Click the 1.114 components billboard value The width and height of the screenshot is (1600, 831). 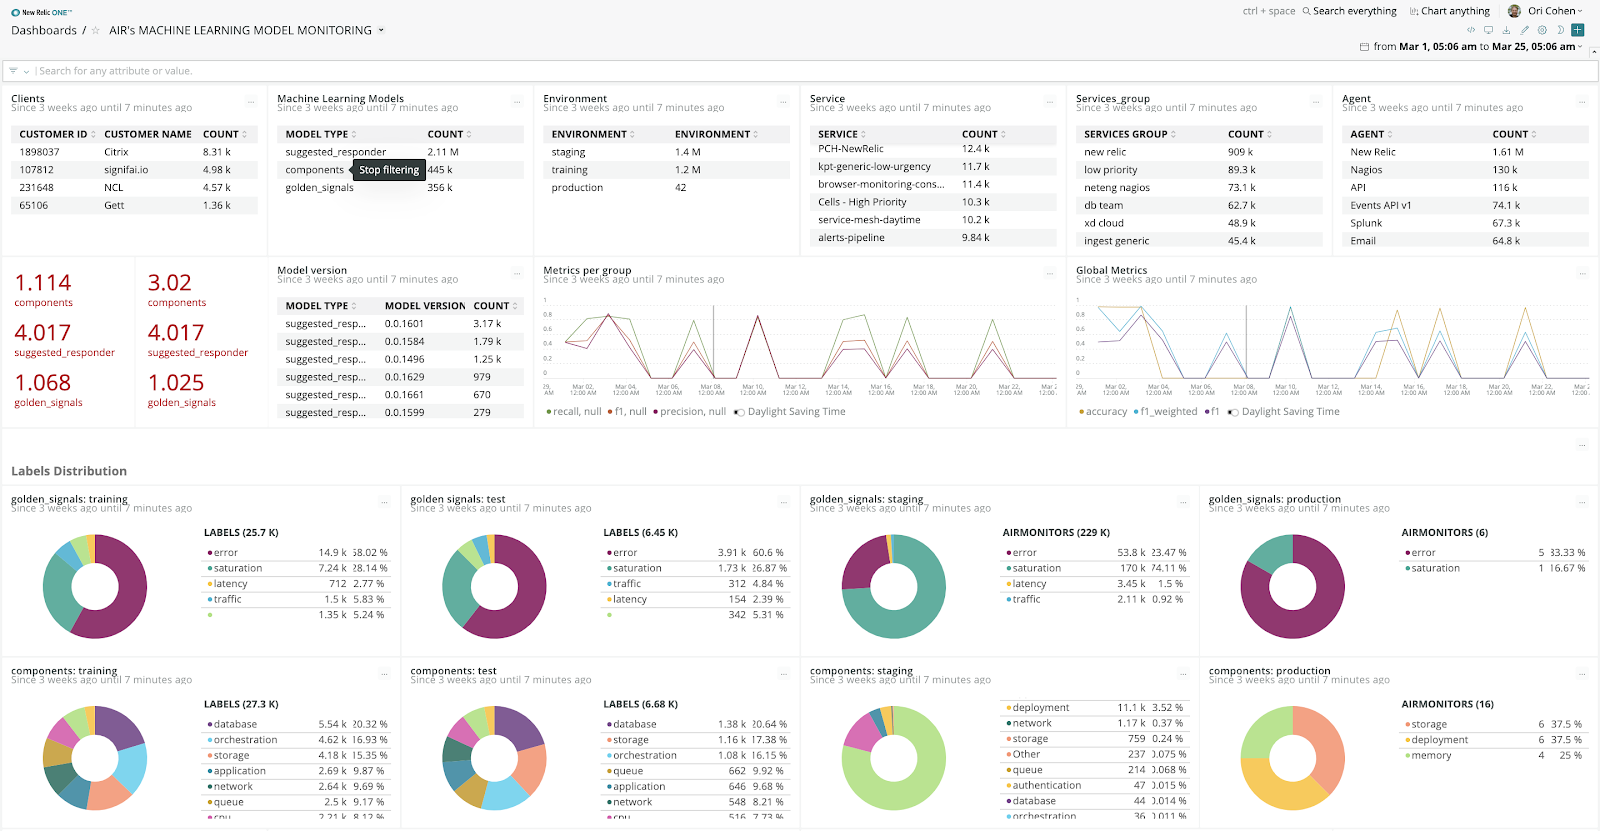[x=43, y=283]
